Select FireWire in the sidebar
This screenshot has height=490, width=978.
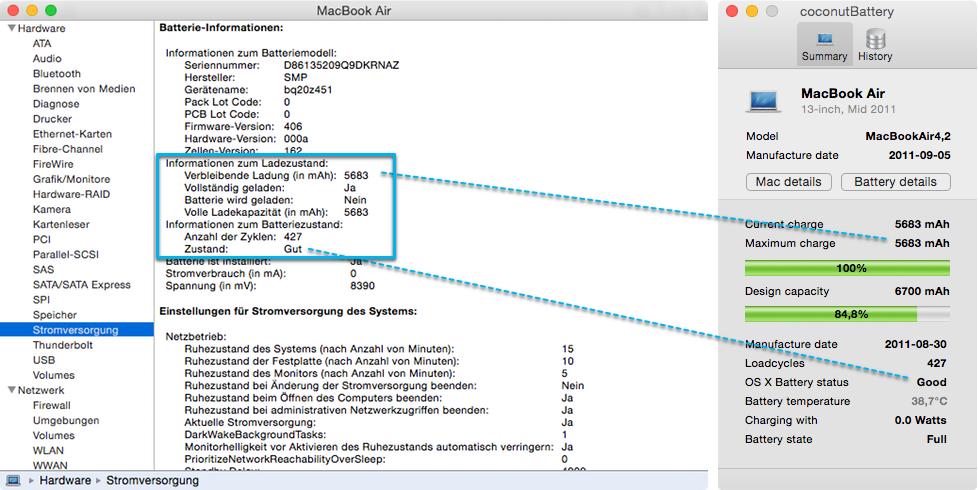click(x=53, y=164)
